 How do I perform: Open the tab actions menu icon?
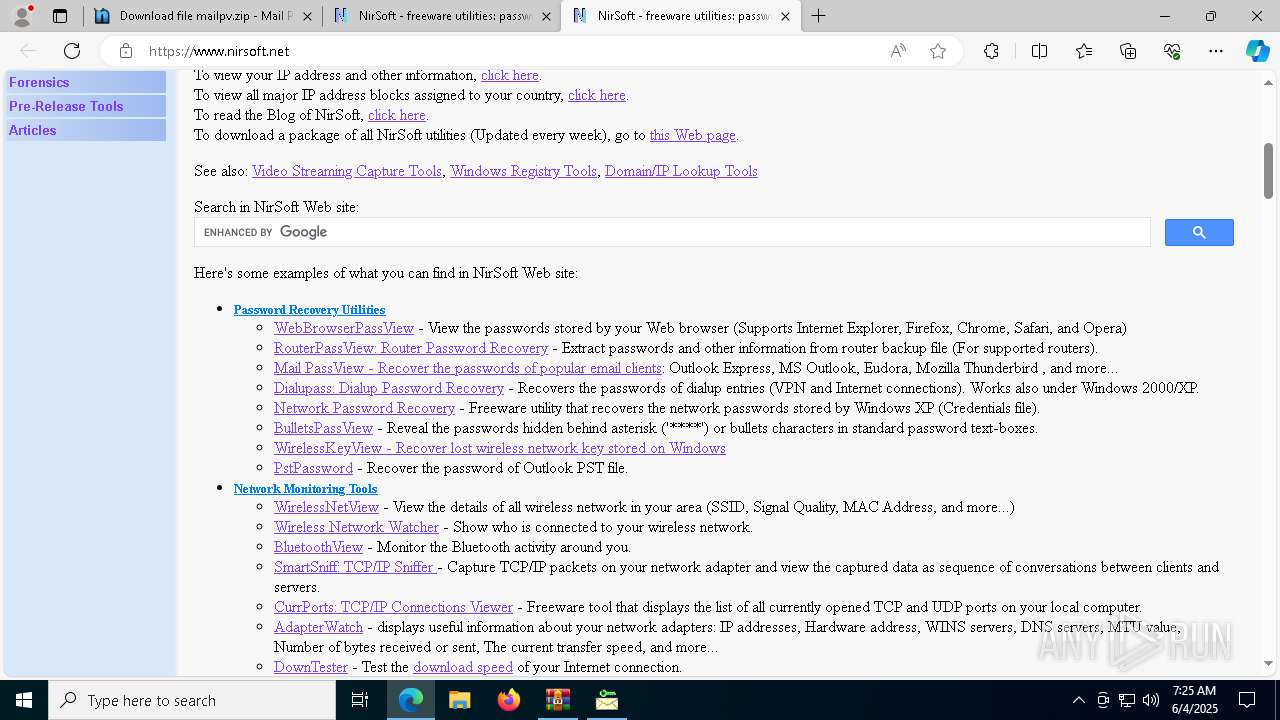coord(60,16)
